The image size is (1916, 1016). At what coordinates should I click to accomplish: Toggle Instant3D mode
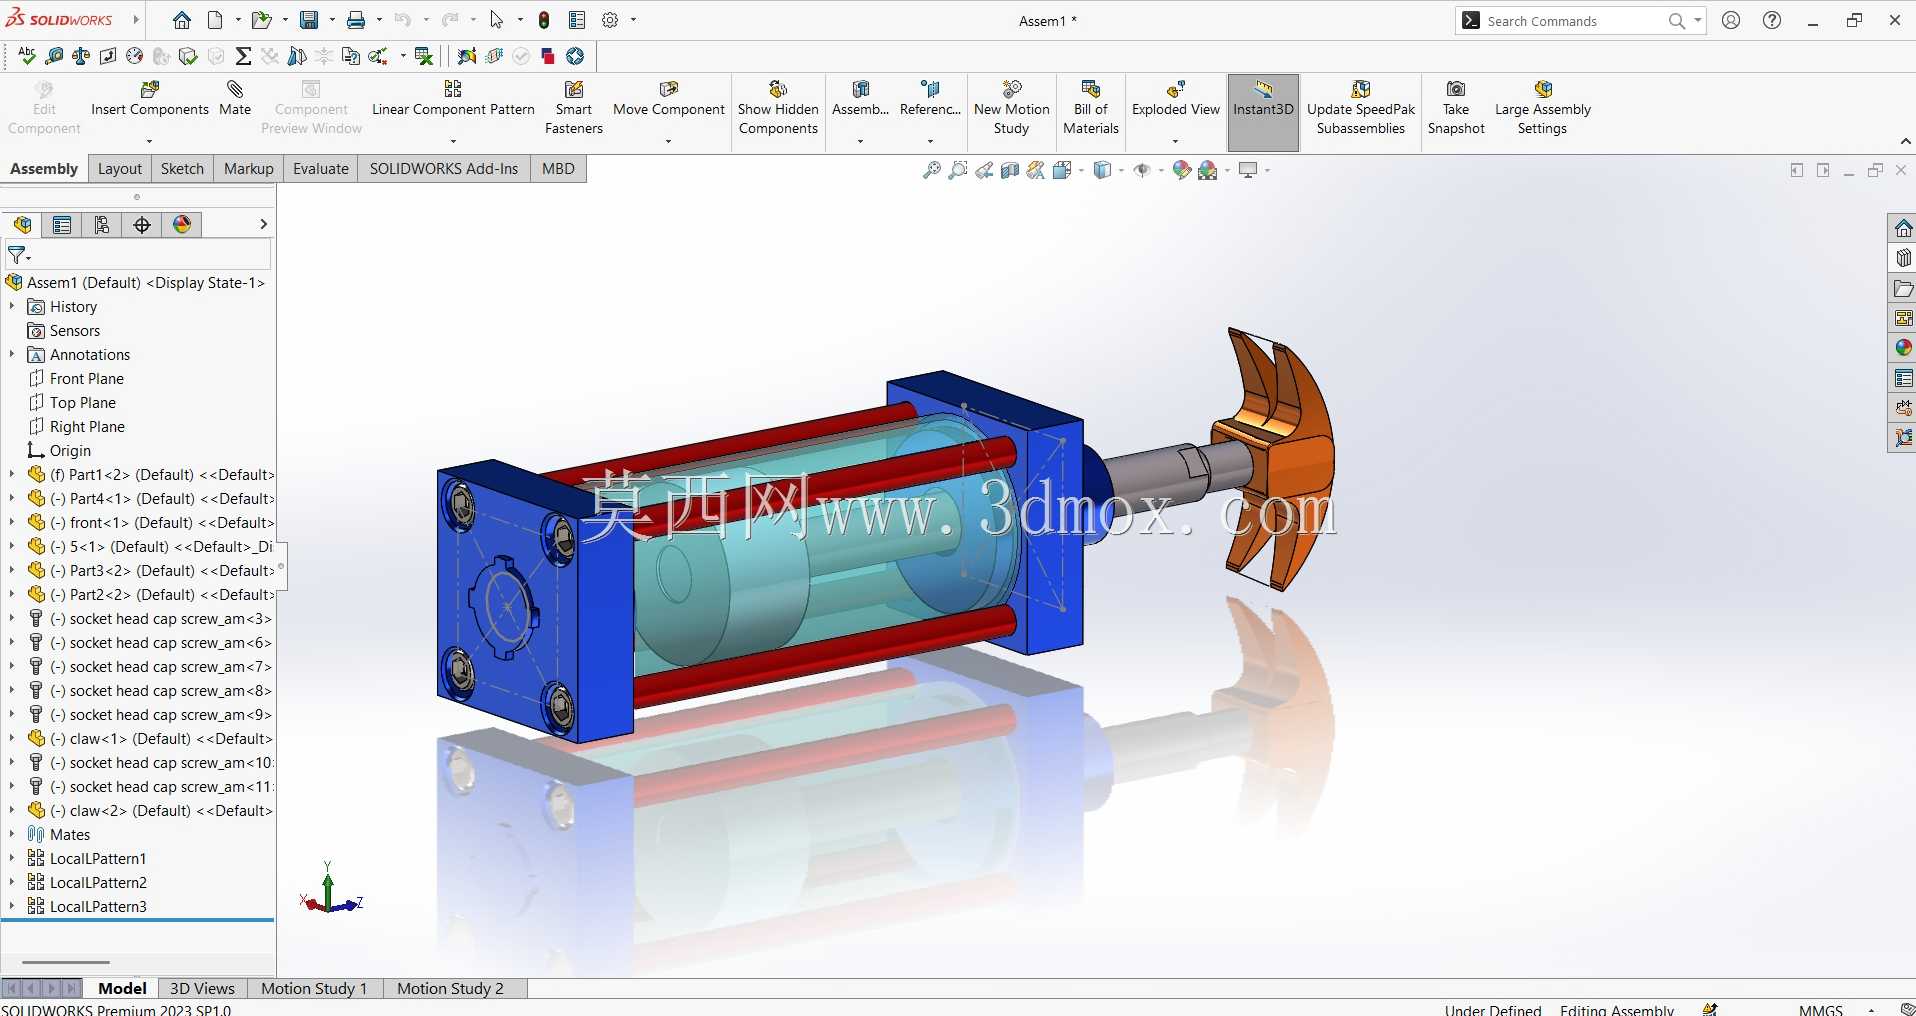click(1263, 112)
